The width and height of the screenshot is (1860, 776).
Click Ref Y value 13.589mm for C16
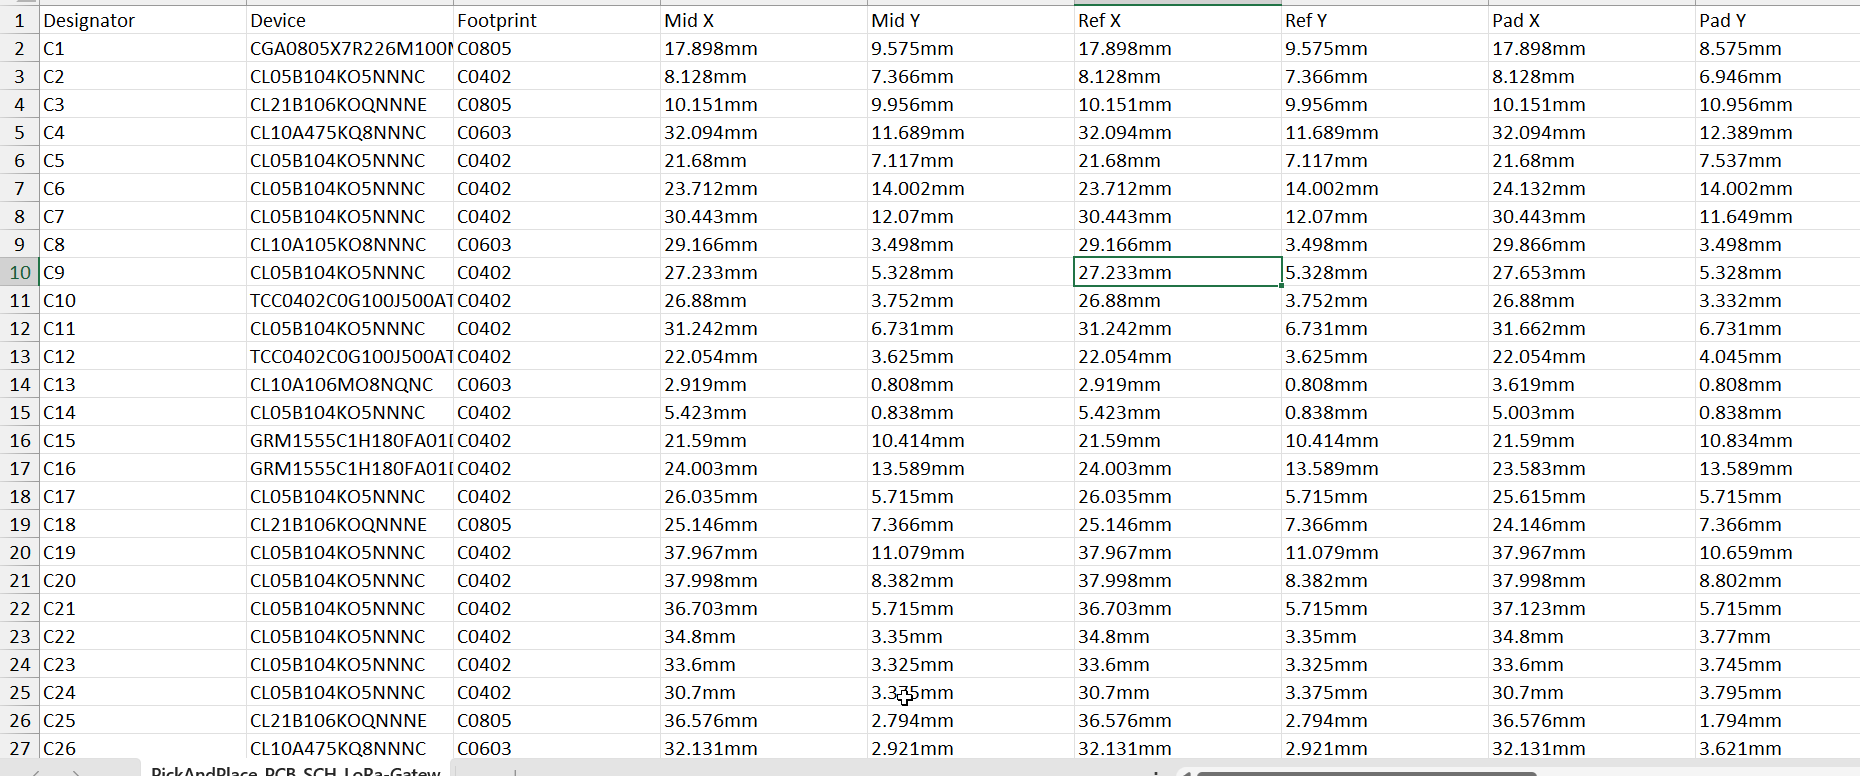tap(1384, 468)
